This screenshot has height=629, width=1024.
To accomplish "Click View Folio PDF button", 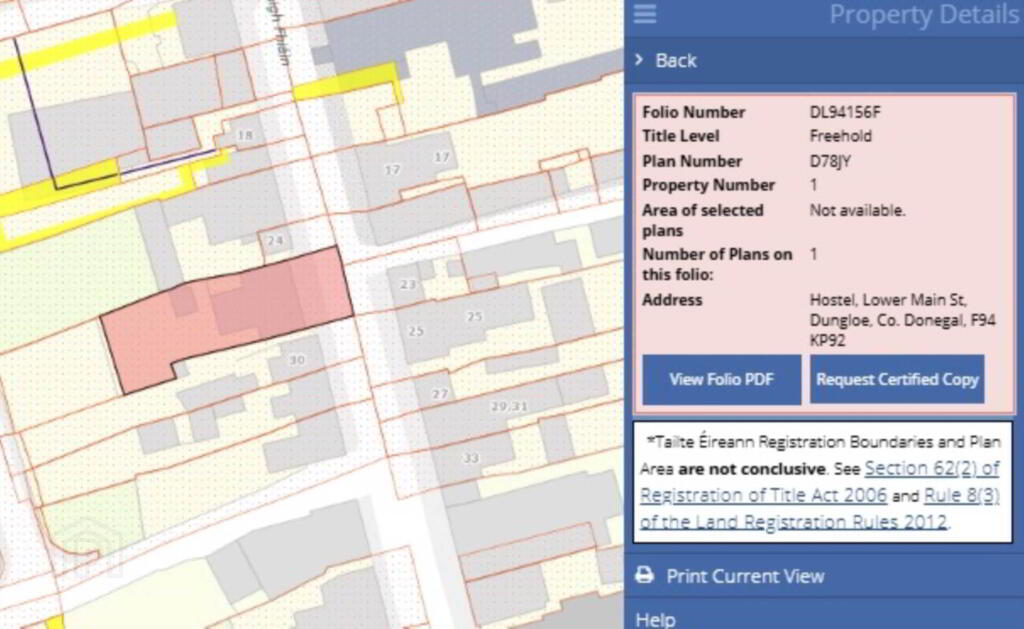I will pos(722,379).
